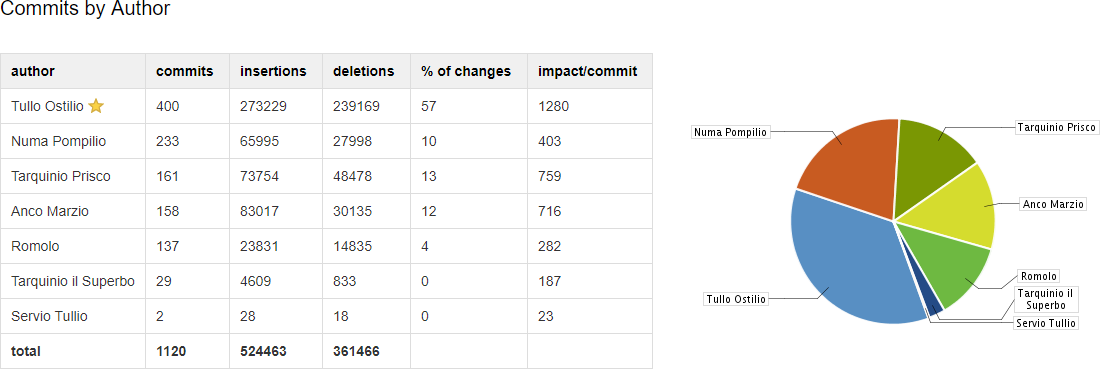Click the Commits by Author heading
Viewport: 1100px width, 369px height.
(85, 9)
